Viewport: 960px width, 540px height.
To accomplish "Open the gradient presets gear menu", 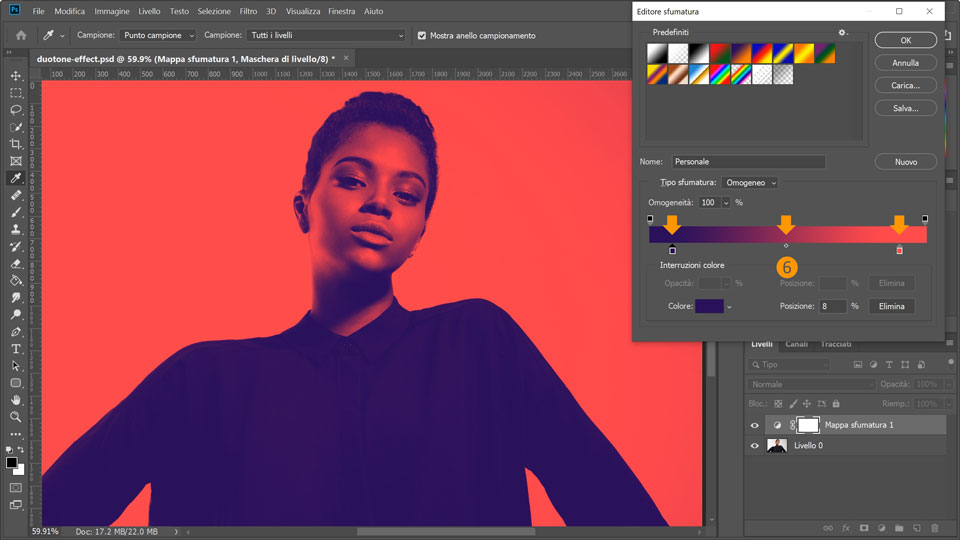I will [x=843, y=33].
